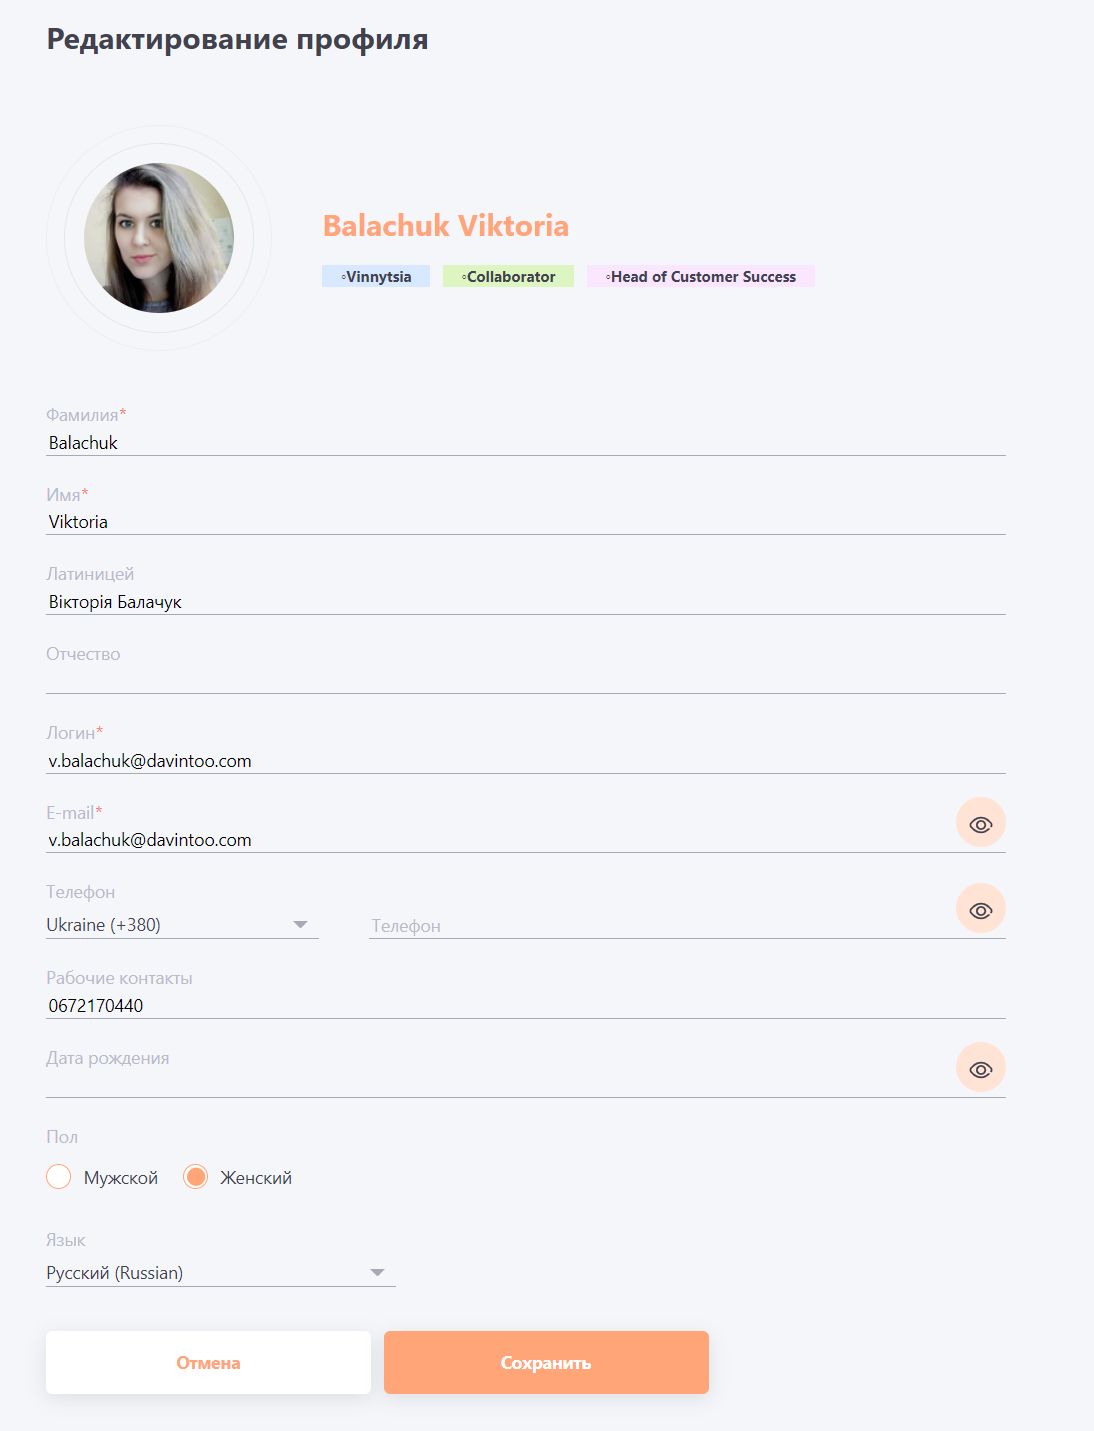Image resolution: width=1094 pixels, height=1431 pixels.
Task: Toggle e-mail visibility eye icon
Action: tap(980, 823)
